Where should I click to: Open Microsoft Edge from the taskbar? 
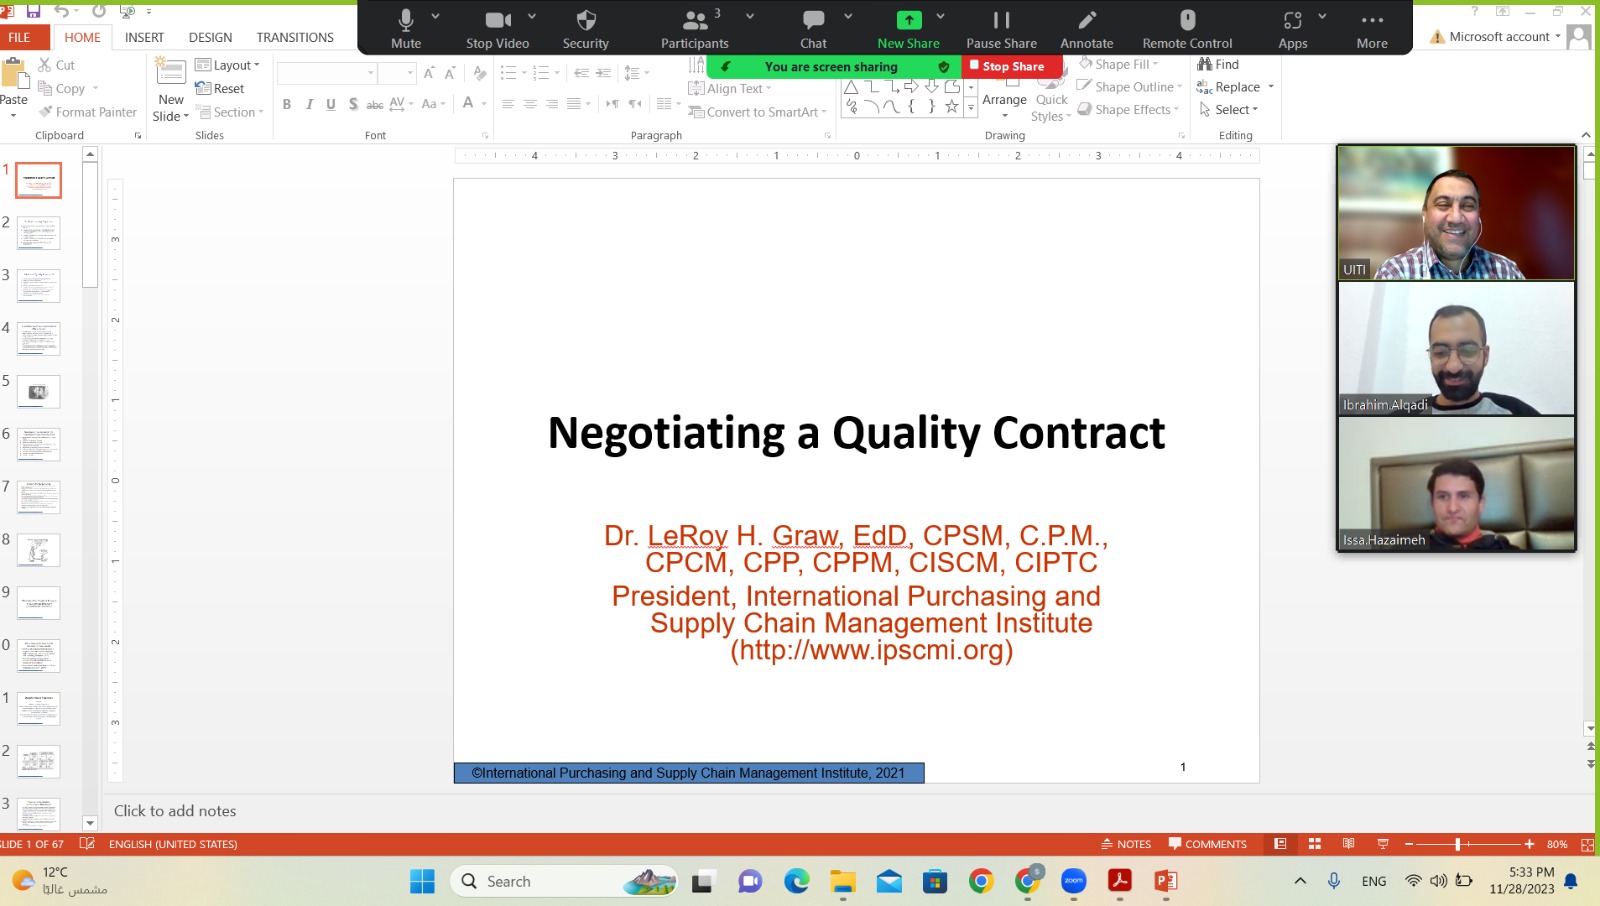pos(797,881)
